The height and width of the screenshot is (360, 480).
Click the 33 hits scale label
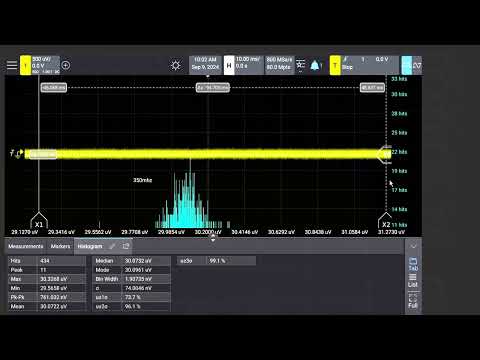point(399,79)
